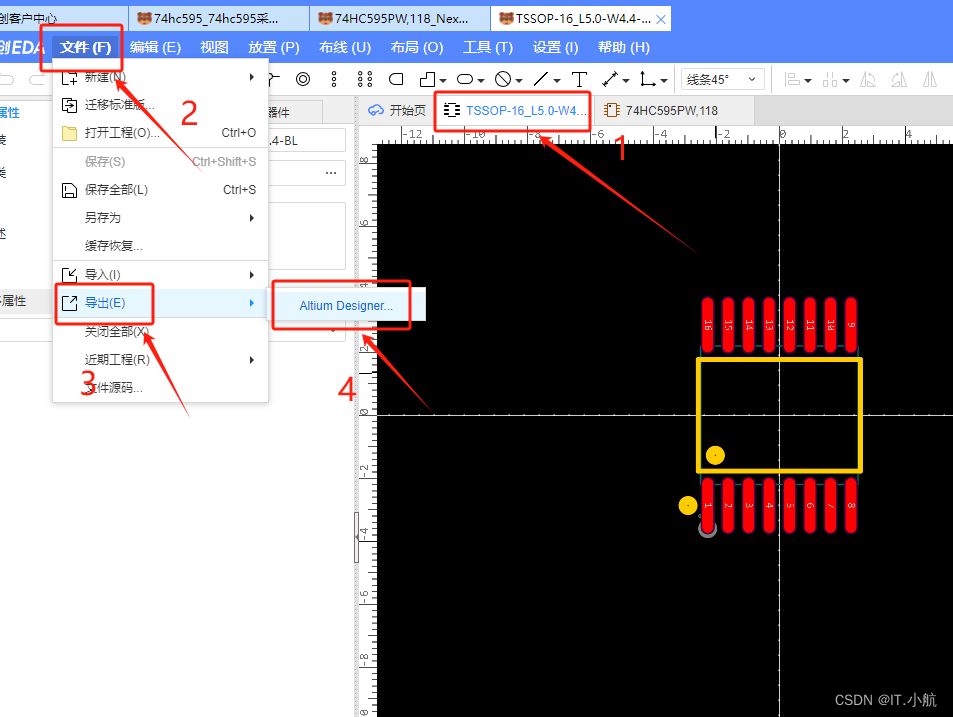Screen dimensions: 953x717
Task: Open the 布局 (O) menu
Action: (416, 47)
